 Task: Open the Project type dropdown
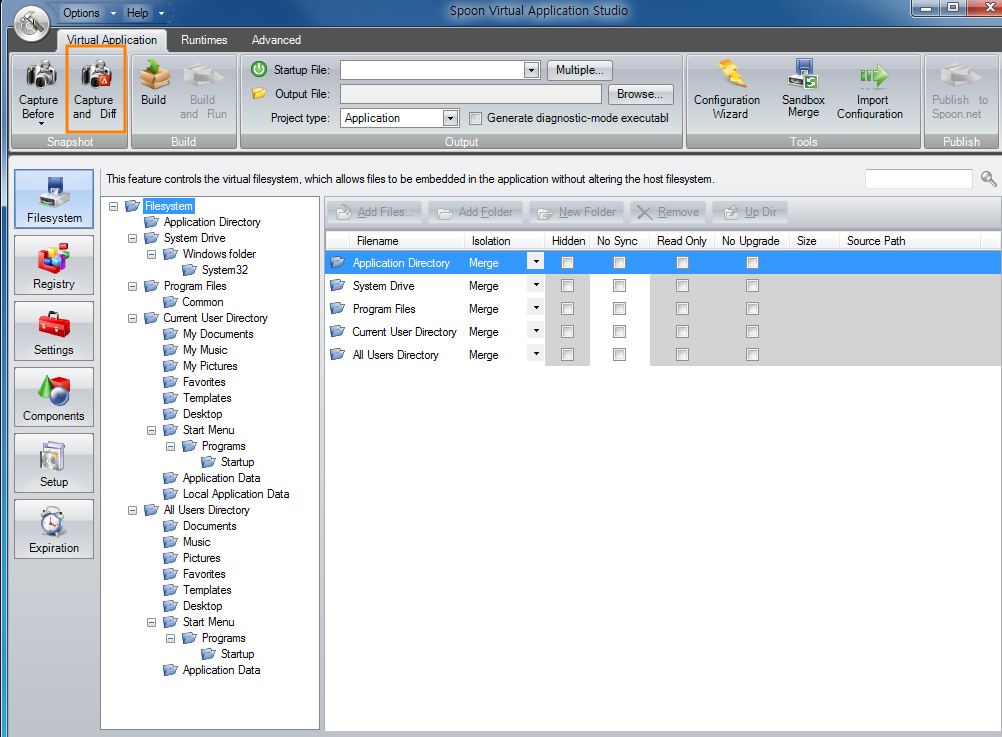[451, 118]
